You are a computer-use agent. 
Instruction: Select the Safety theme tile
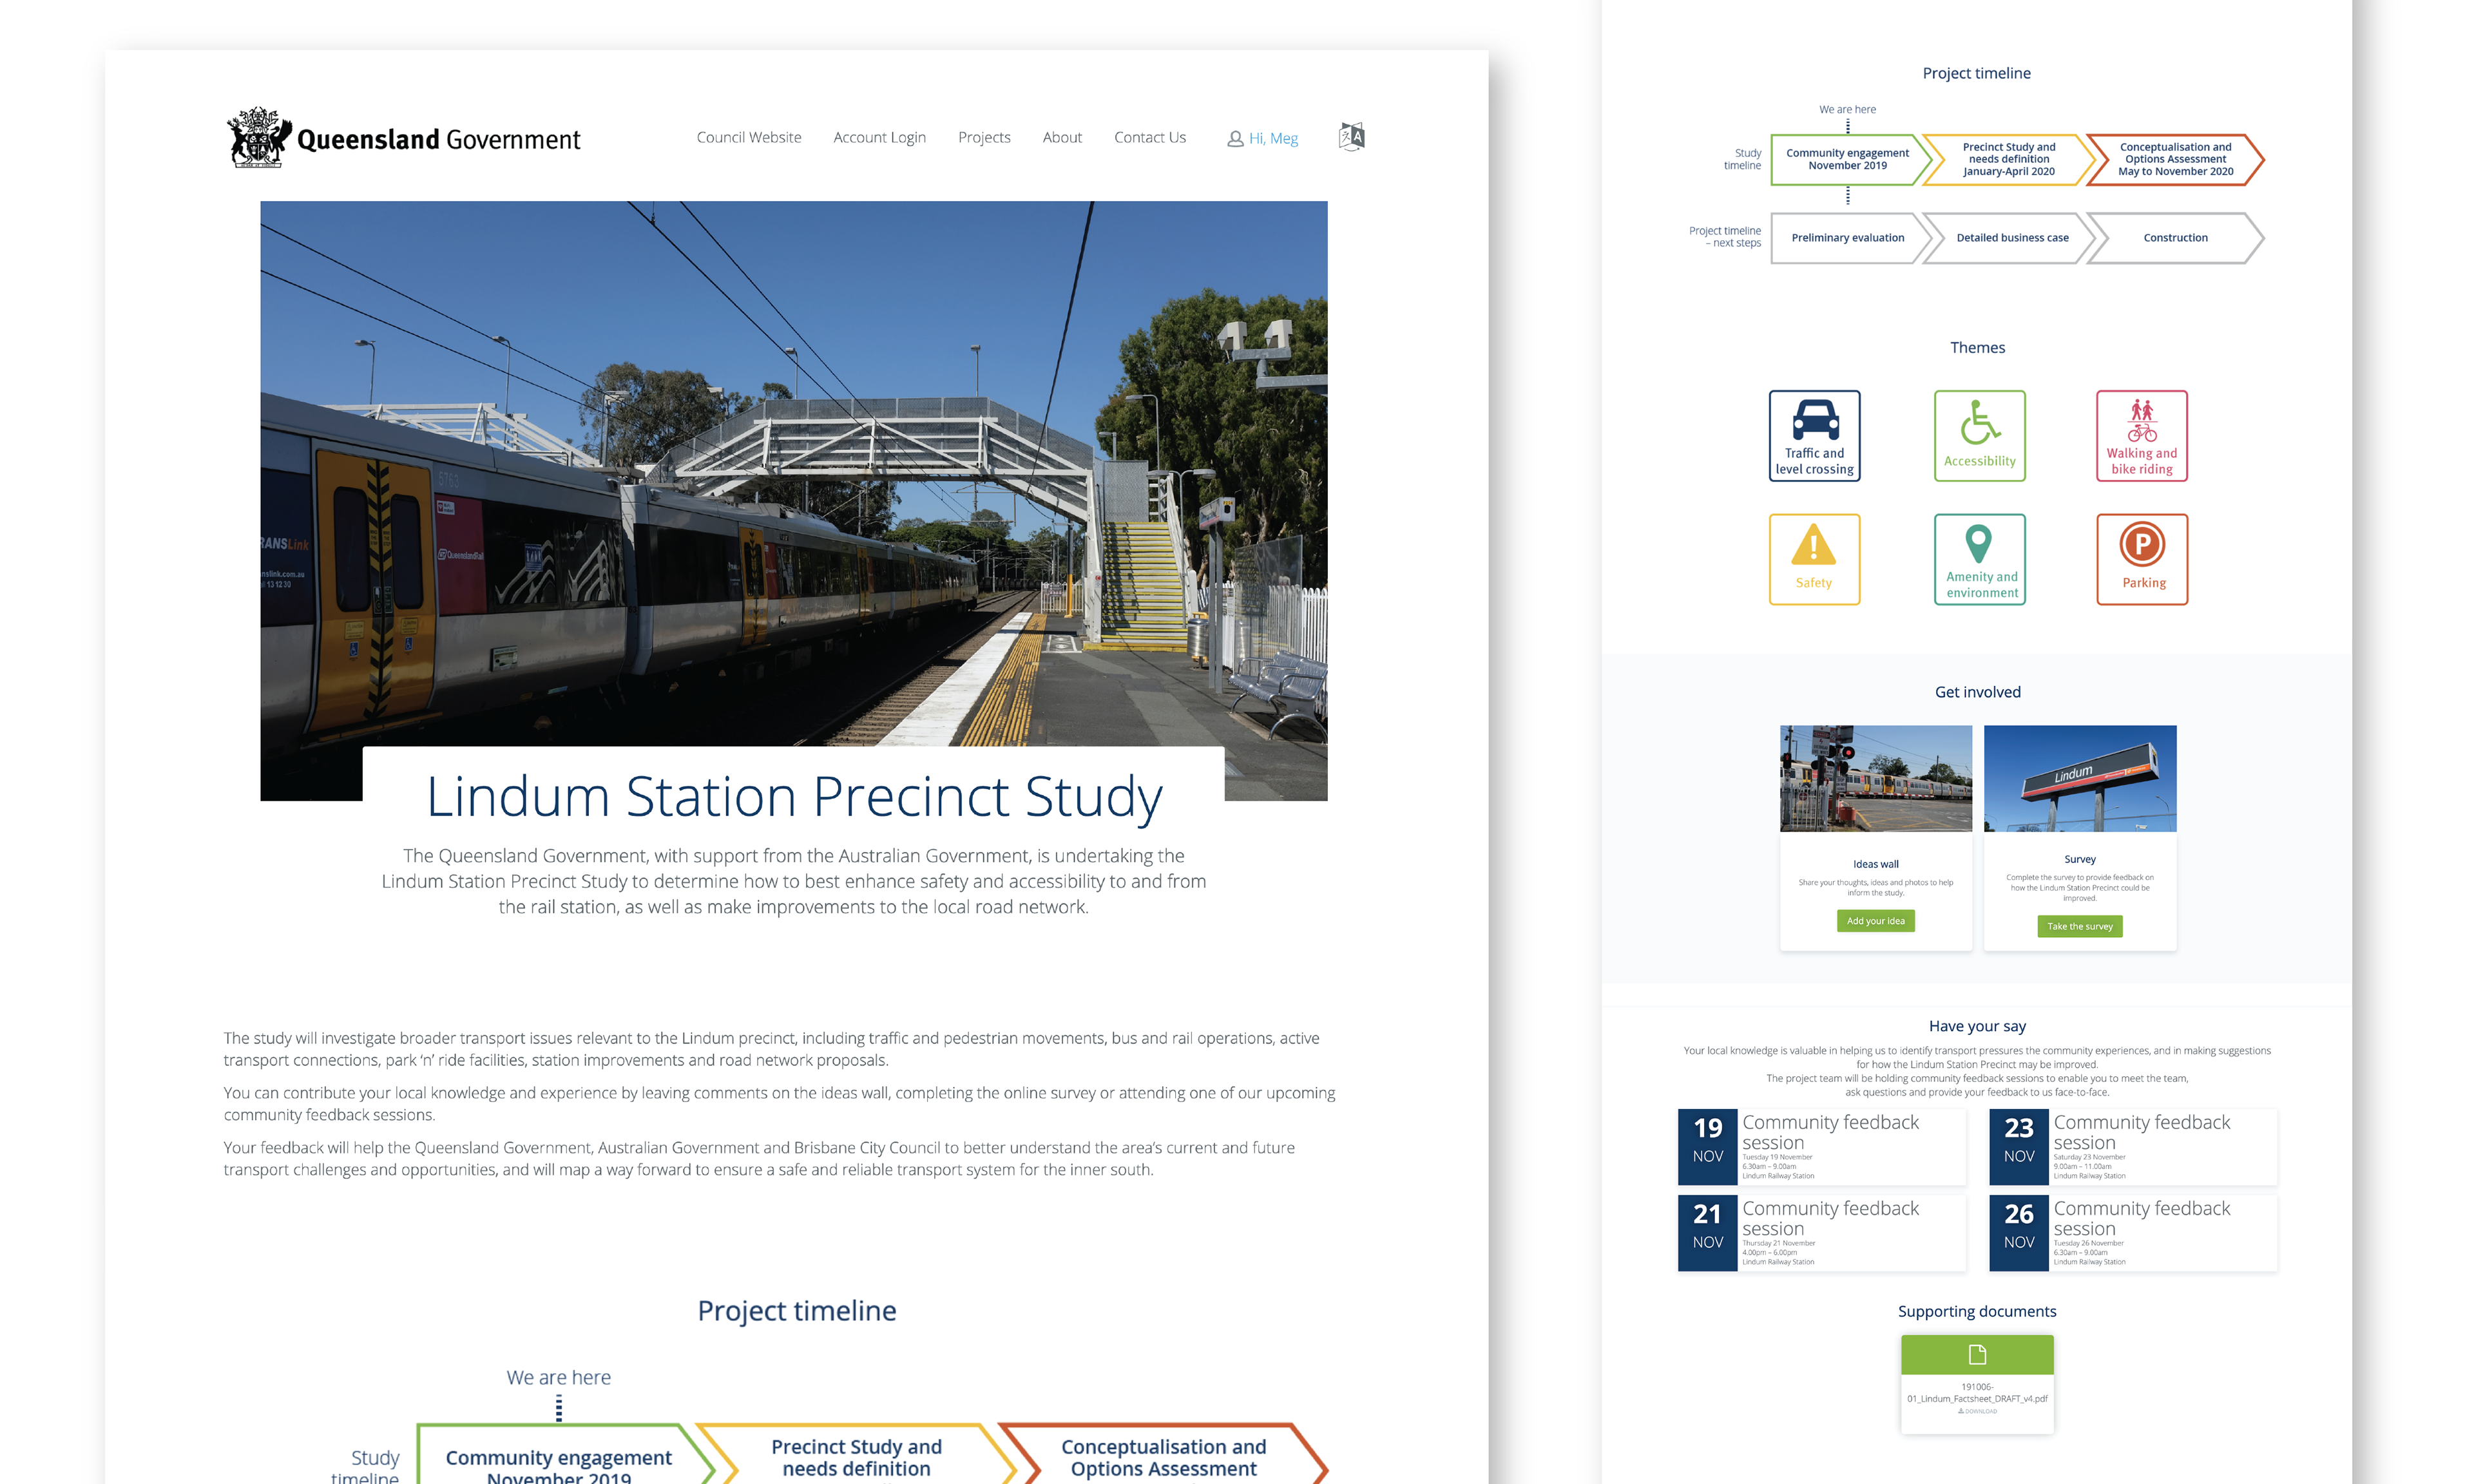click(1814, 560)
